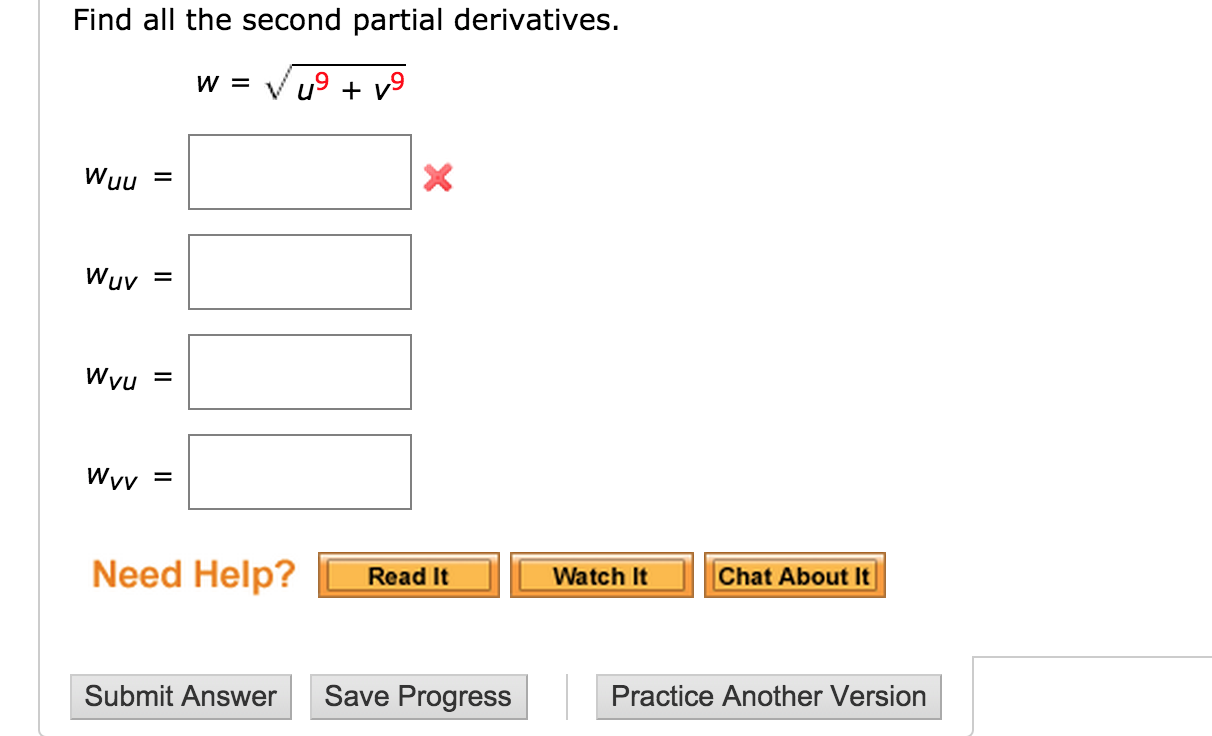Click the w_uv label text

pos(110,278)
